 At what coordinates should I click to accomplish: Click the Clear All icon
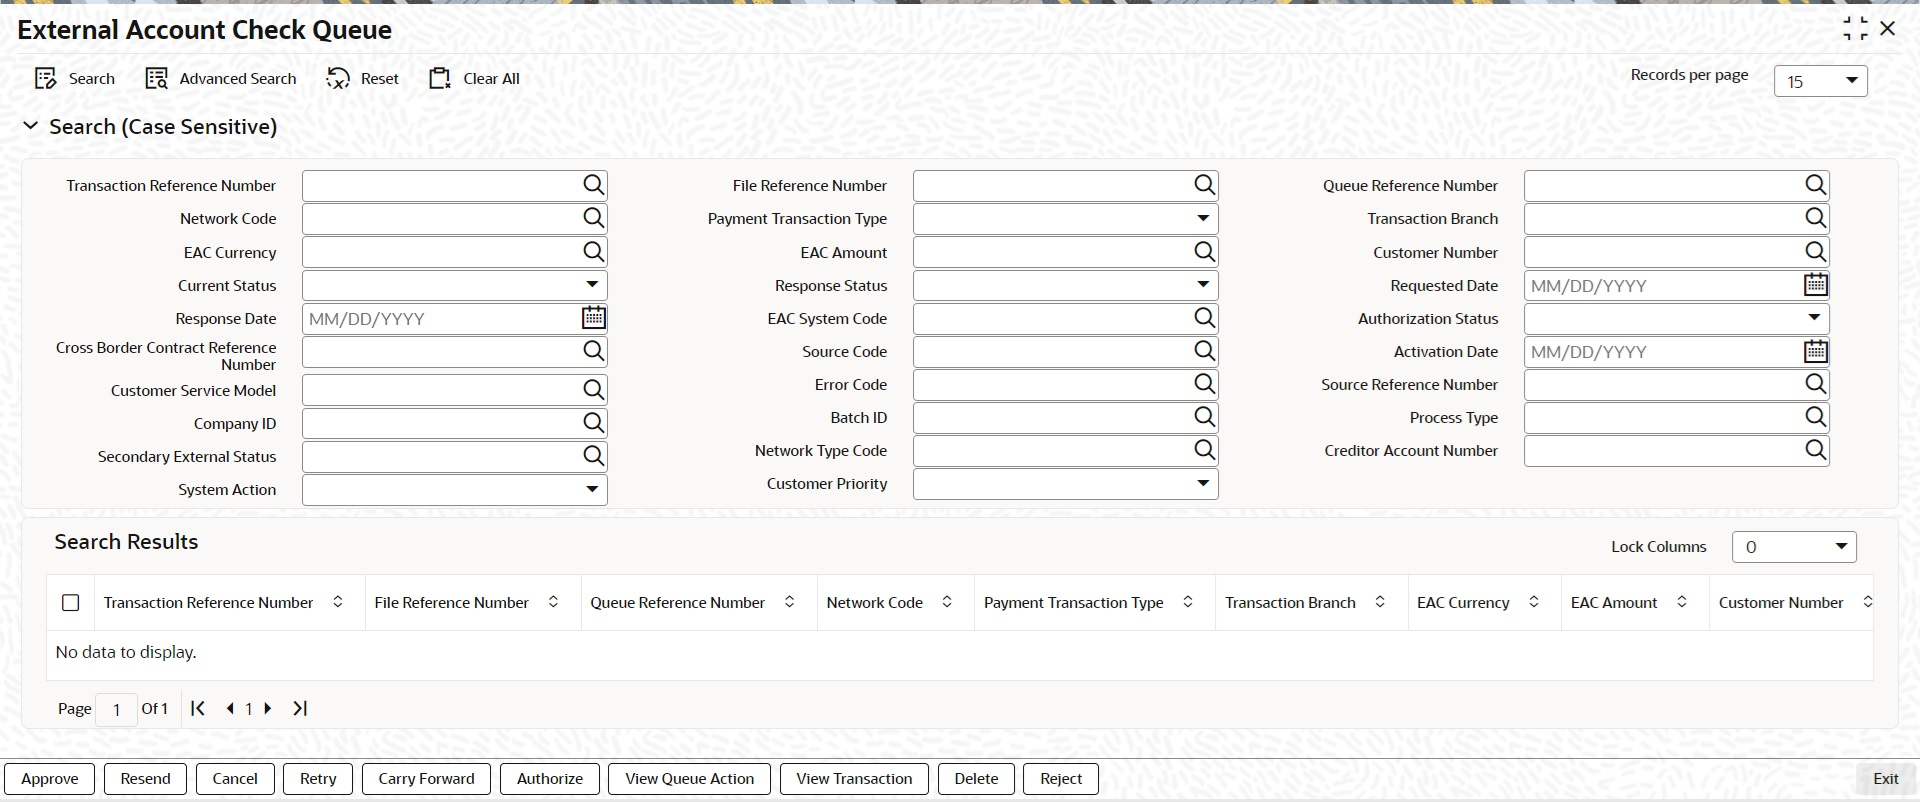coord(440,79)
